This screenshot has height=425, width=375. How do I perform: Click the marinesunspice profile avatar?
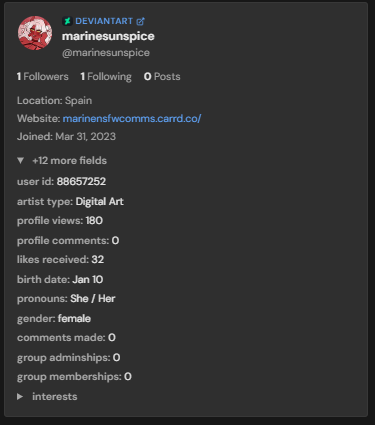pos(35,33)
